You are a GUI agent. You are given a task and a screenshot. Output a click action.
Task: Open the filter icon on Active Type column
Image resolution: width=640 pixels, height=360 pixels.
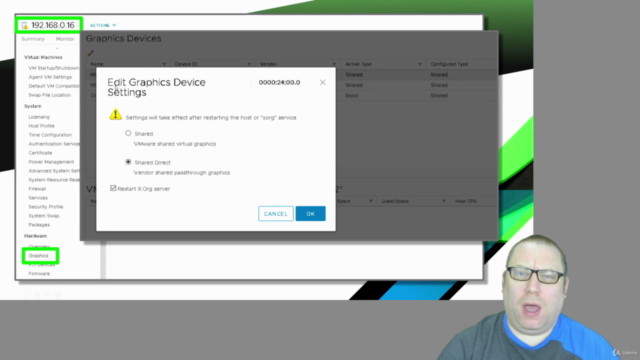coord(420,64)
